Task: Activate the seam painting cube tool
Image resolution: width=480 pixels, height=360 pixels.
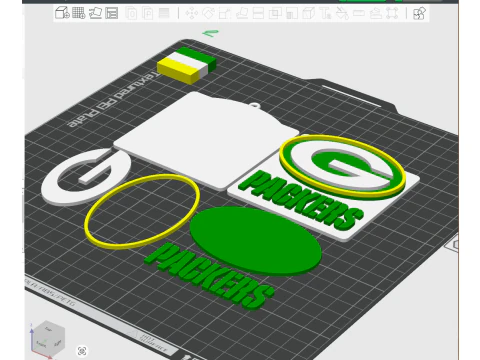Action: pos(309,14)
